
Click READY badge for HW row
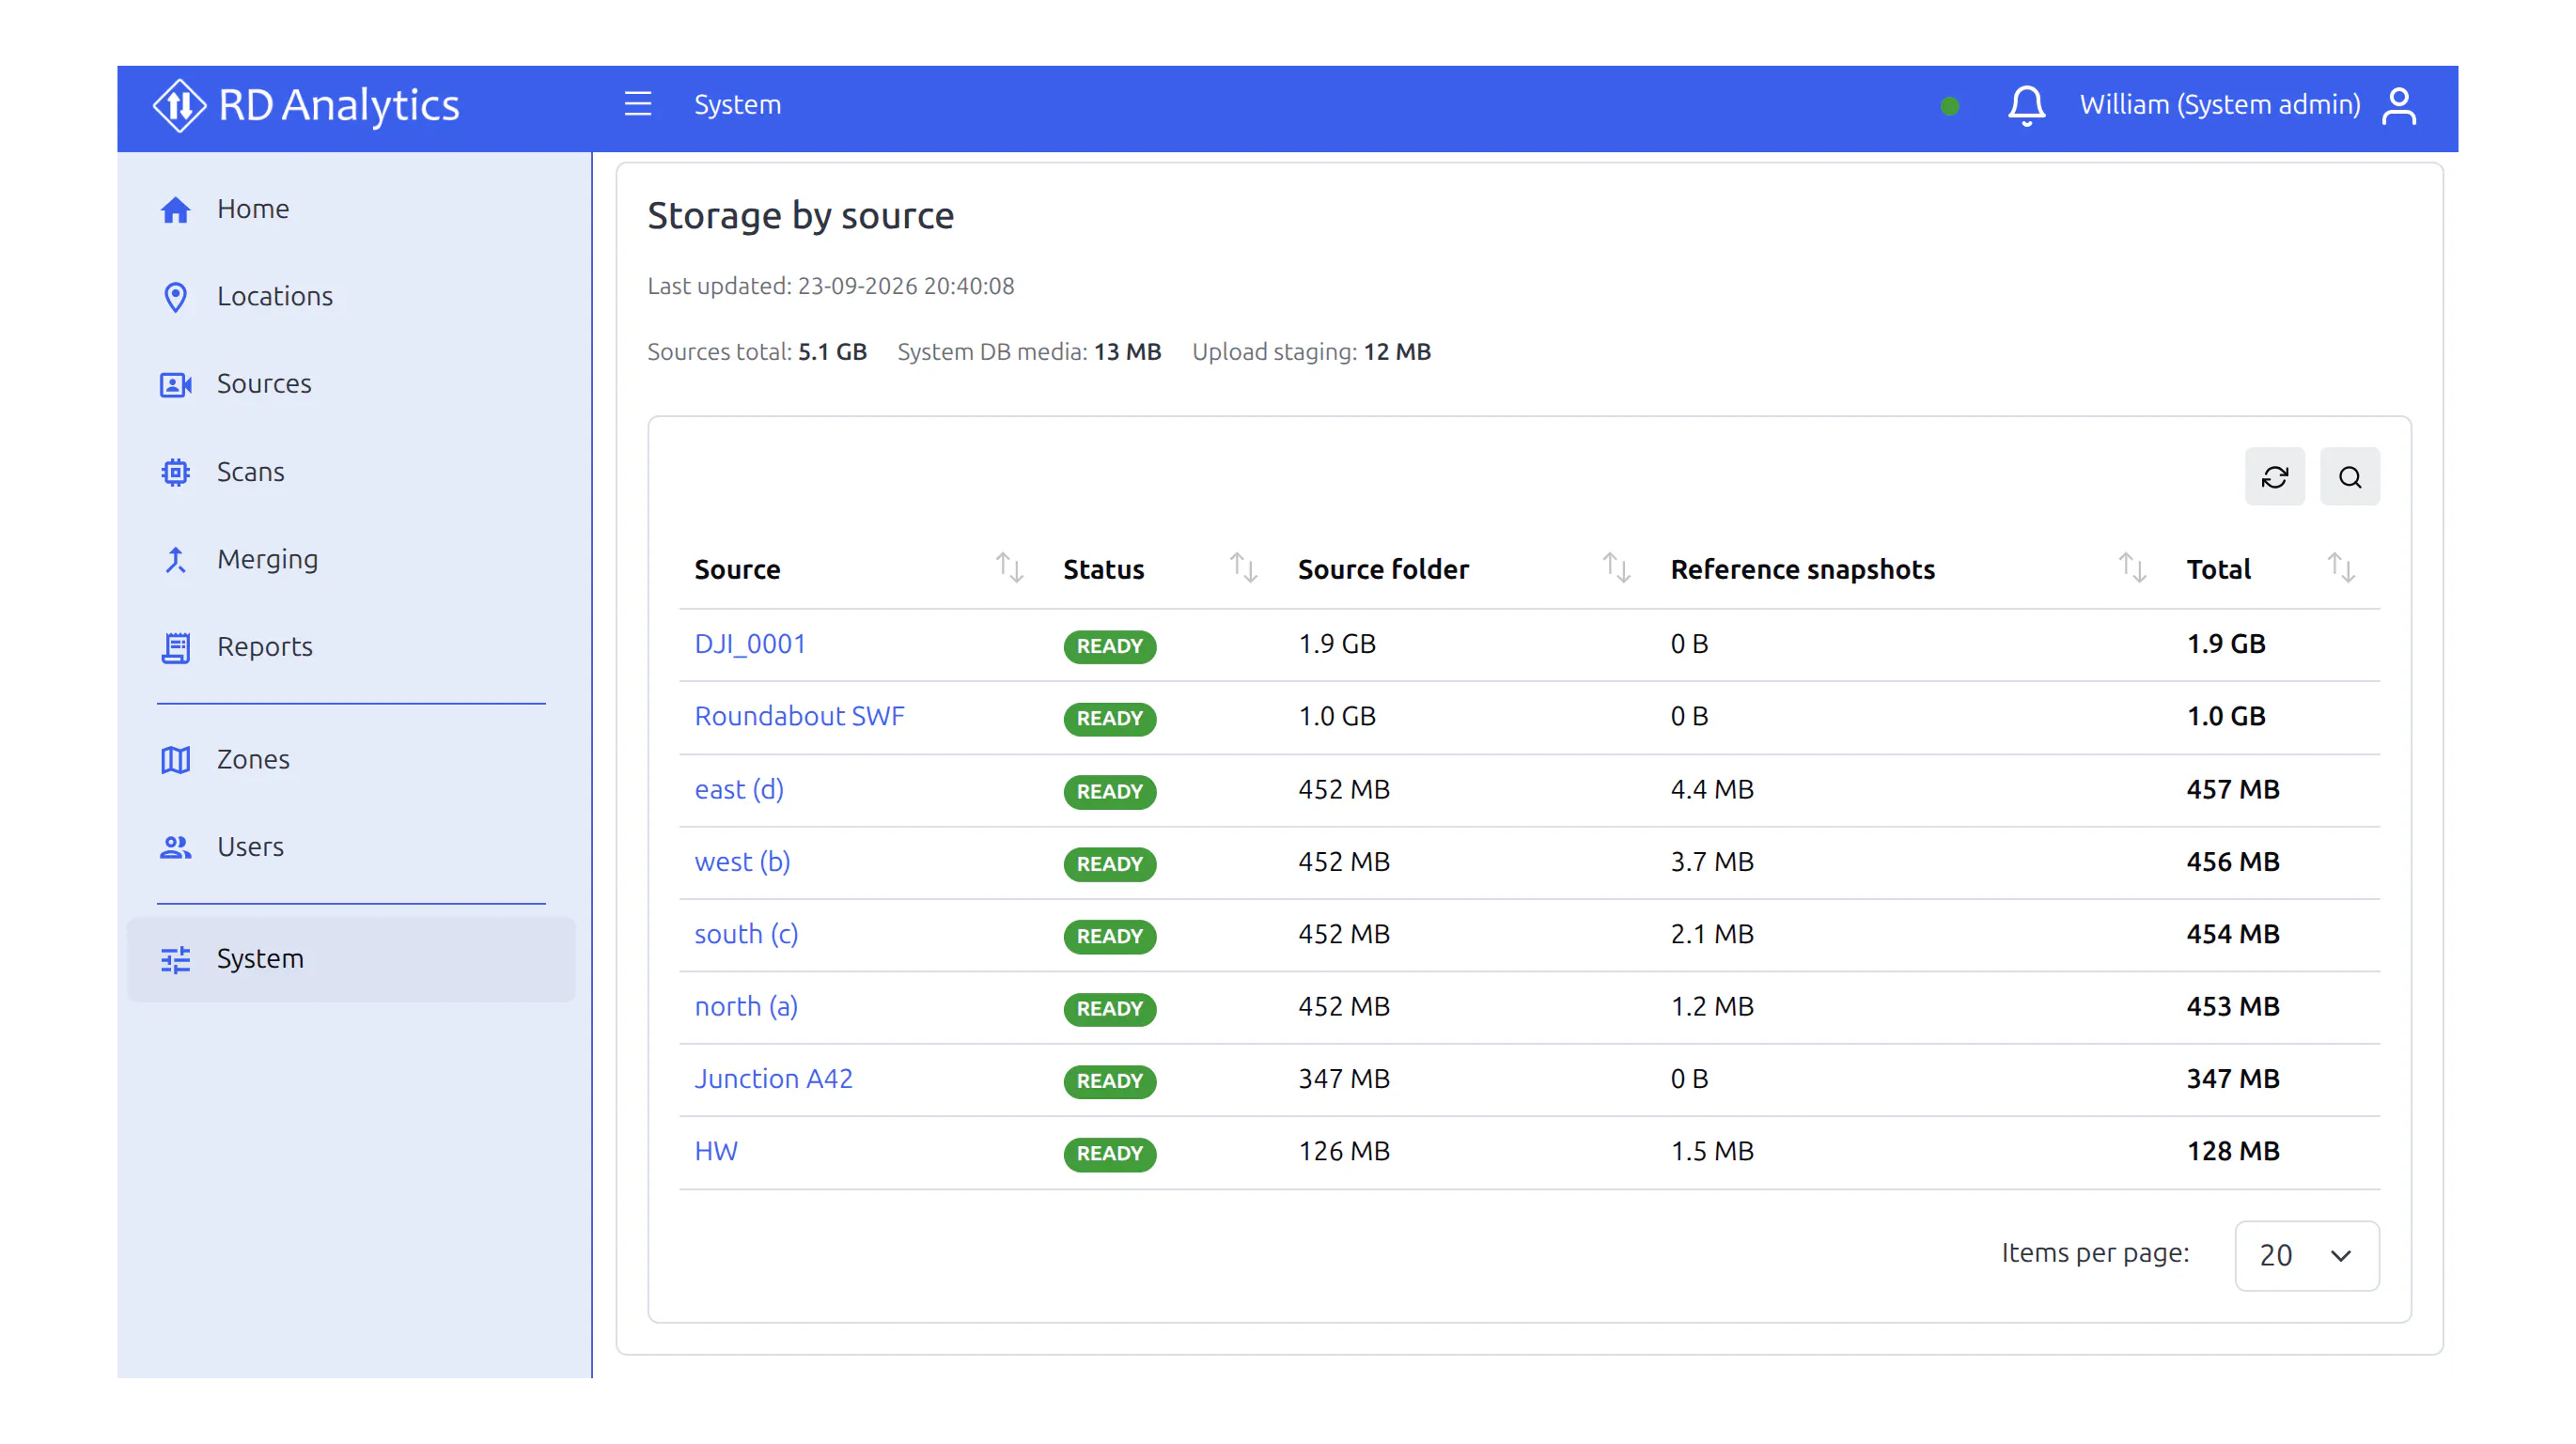click(1109, 1153)
